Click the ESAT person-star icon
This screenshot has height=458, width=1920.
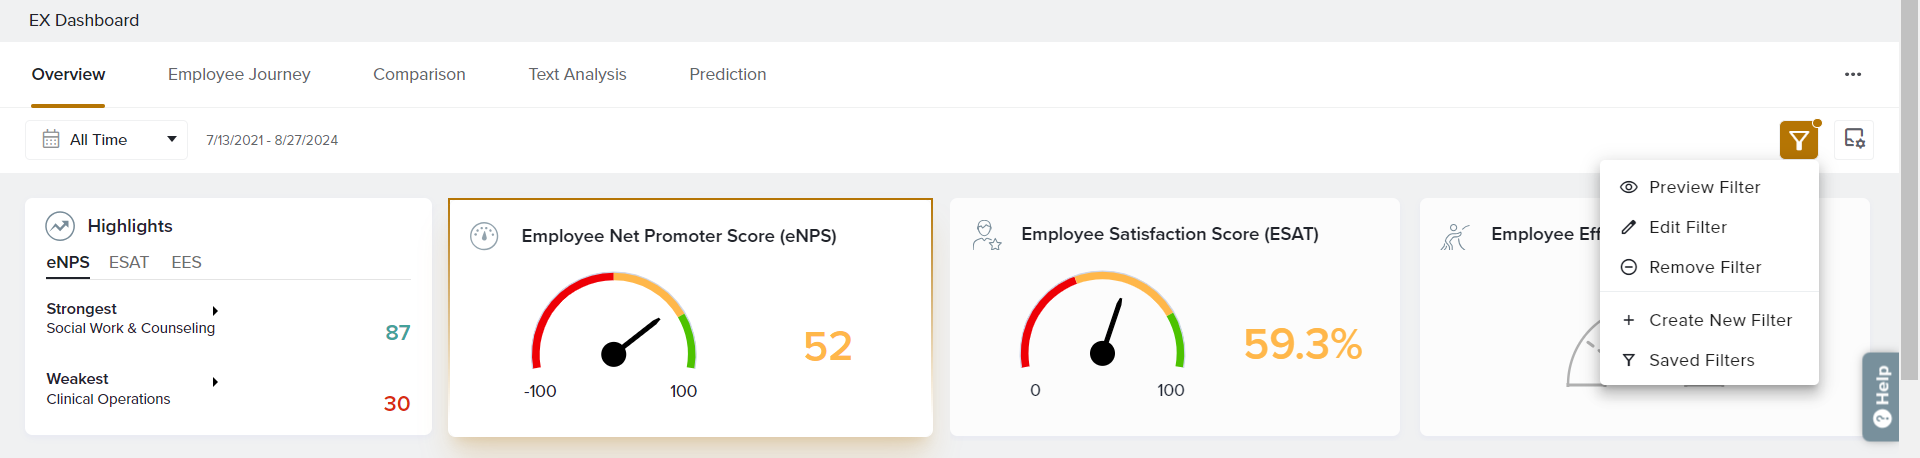click(986, 235)
